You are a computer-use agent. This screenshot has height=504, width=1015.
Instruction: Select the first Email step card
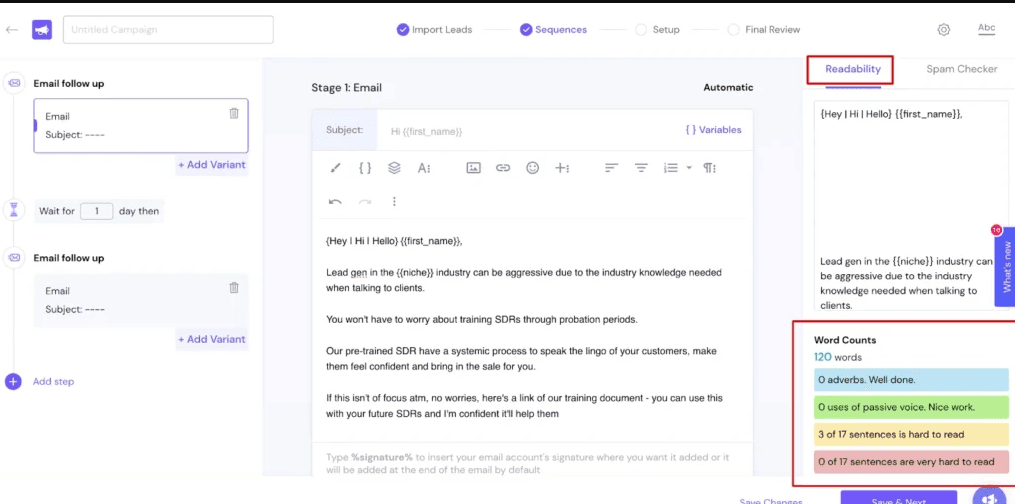tap(141, 126)
